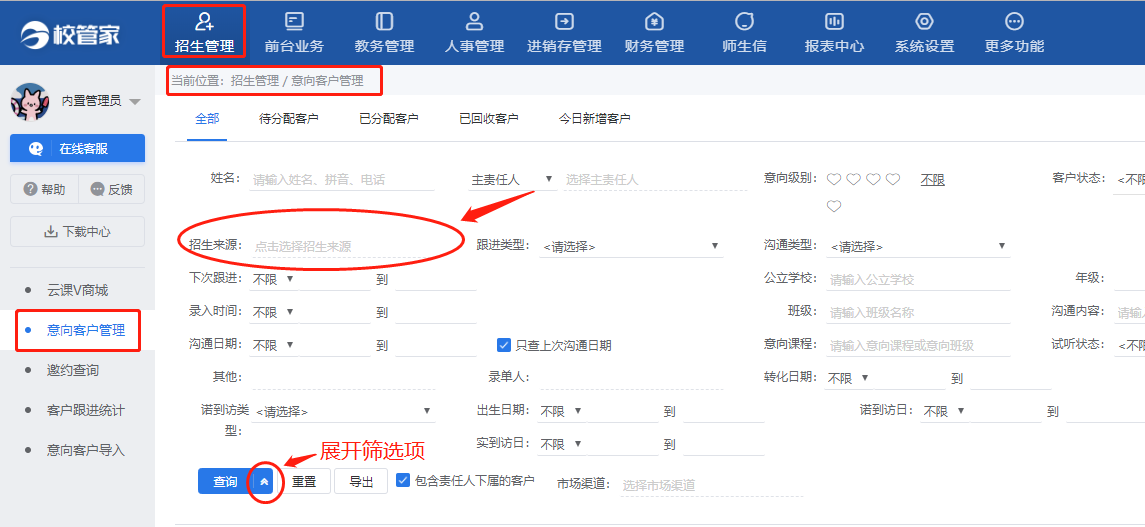
Task: Collapse filters with the double-chevron button
Action: (x=264, y=482)
